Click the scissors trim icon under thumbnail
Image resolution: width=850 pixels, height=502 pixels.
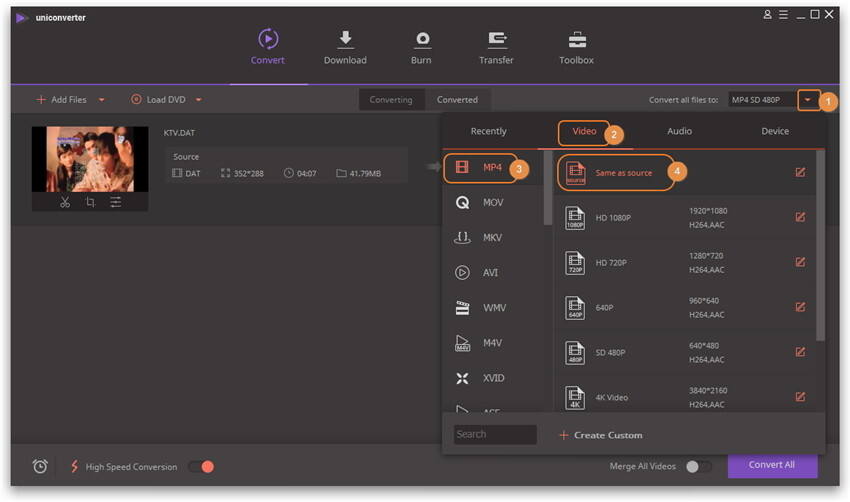pos(65,202)
